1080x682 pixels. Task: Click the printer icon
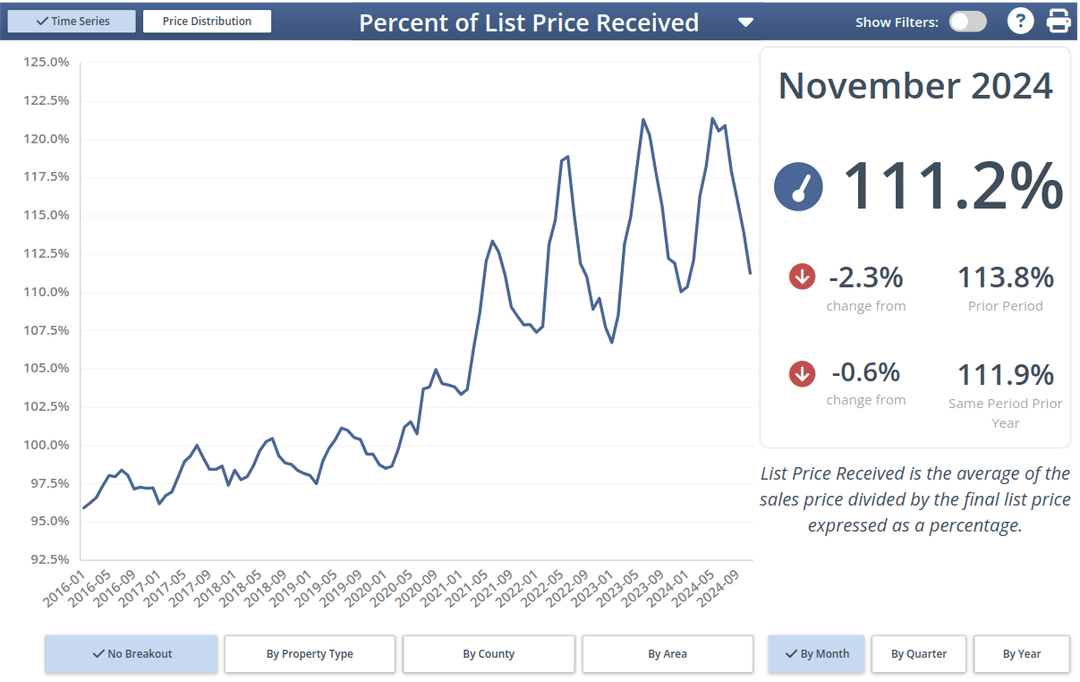point(1058,21)
